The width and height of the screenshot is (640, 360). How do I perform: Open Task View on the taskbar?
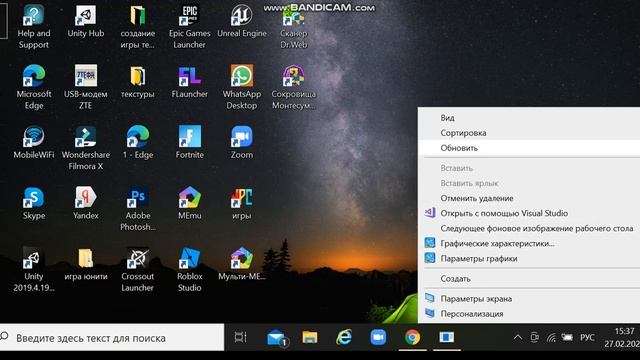coord(241,337)
